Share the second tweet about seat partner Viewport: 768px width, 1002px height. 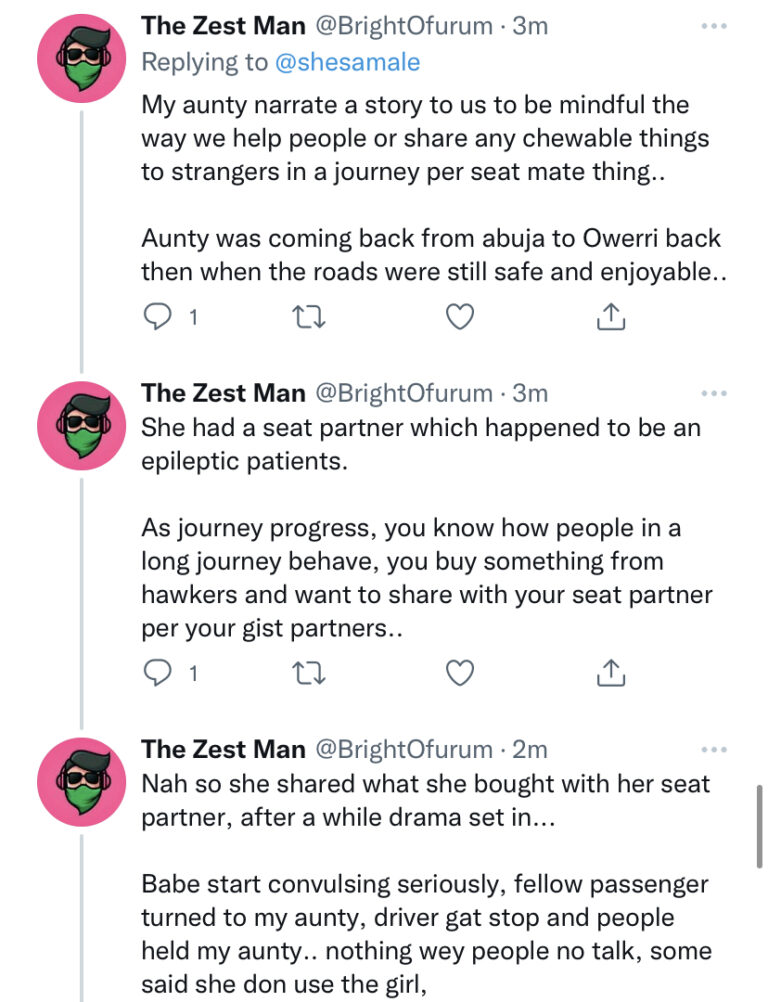(x=610, y=674)
